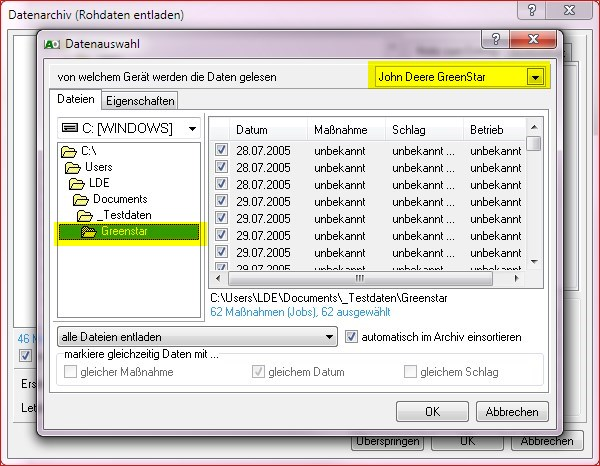
Task: Toggle 'gleicher Maßnahme' checkbox
Action: click(x=70, y=372)
